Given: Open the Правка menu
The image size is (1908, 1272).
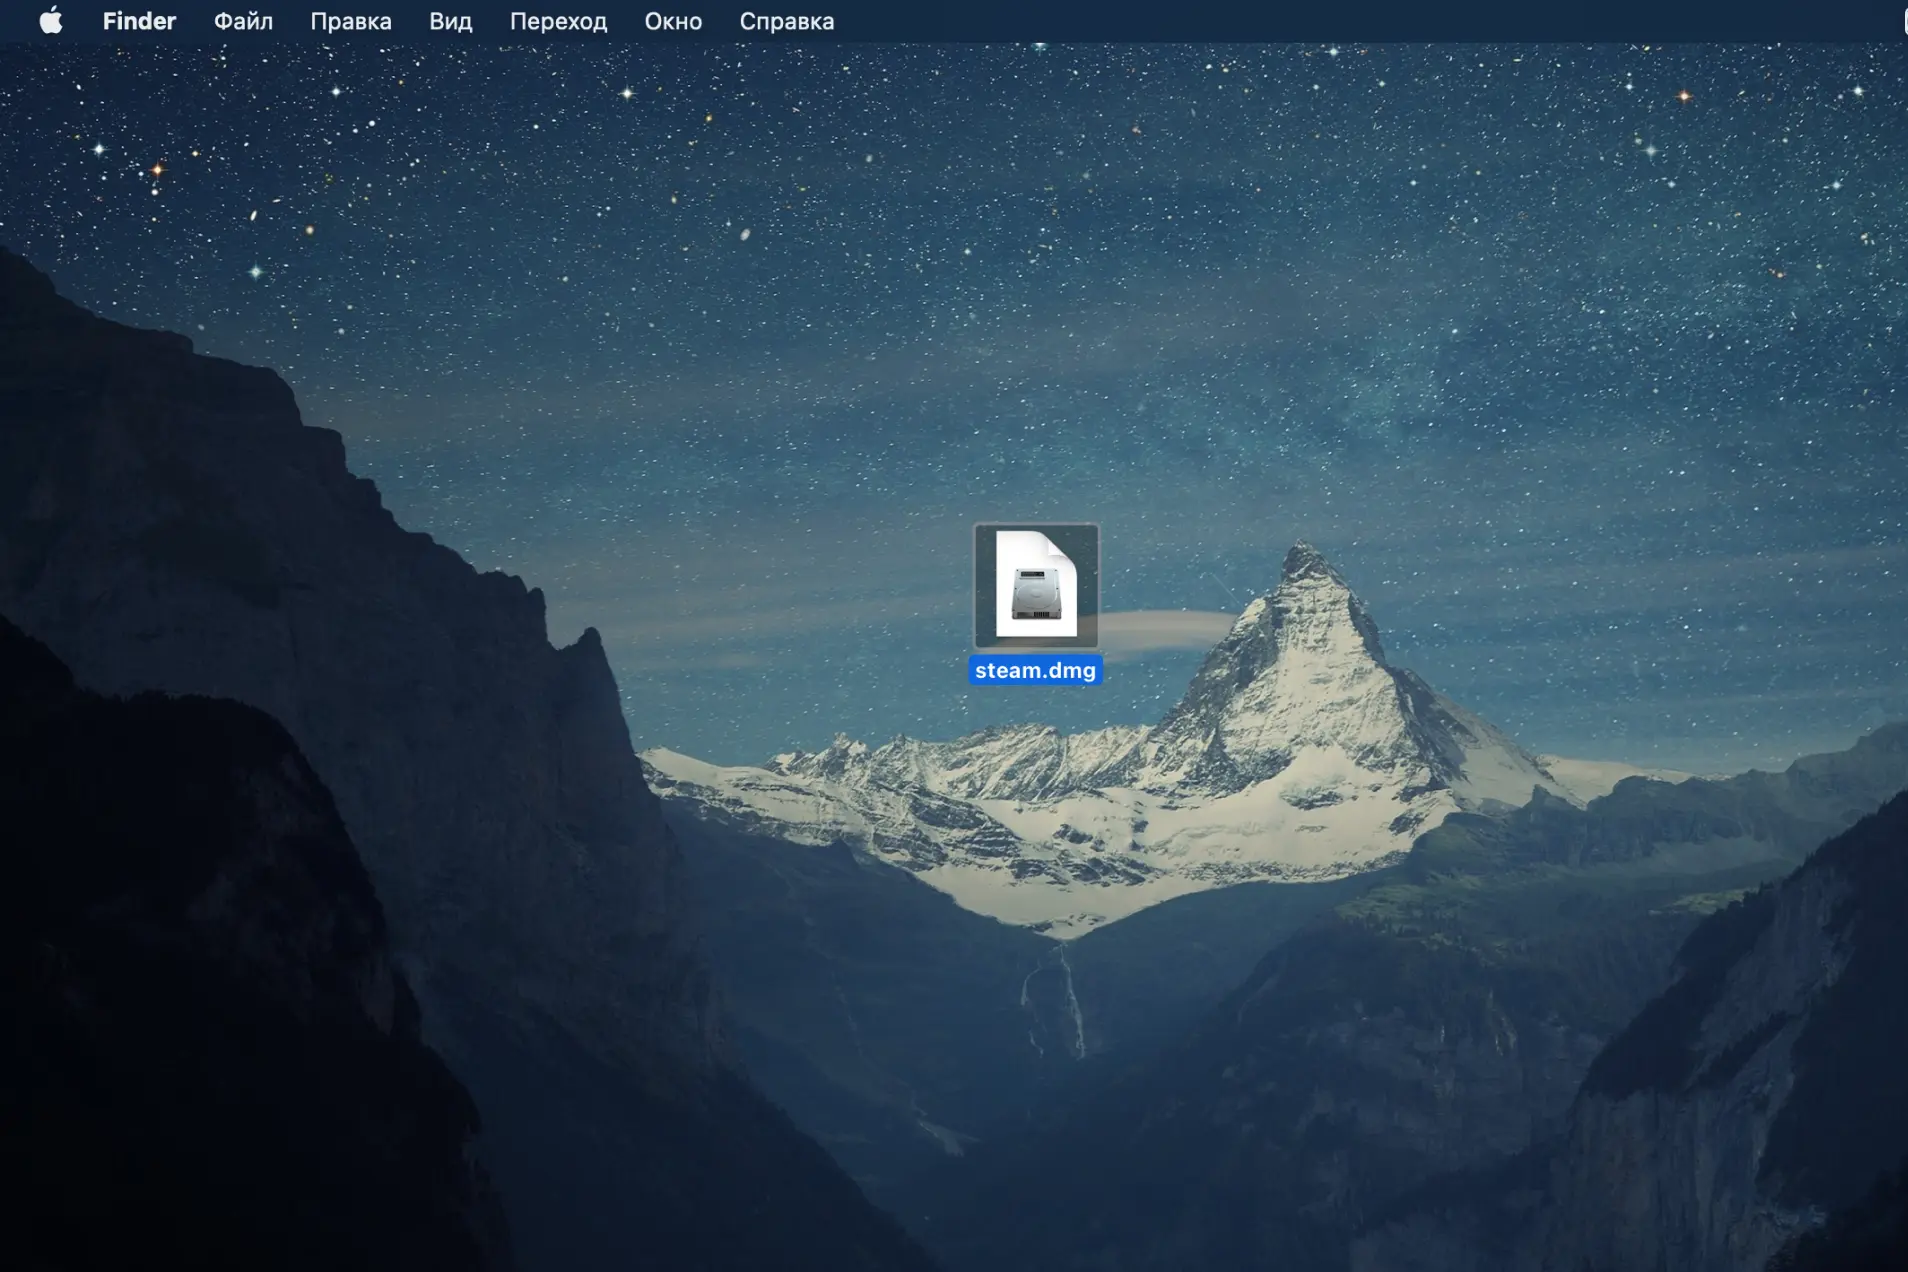Looking at the screenshot, I should pyautogui.click(x=351, y=21).
